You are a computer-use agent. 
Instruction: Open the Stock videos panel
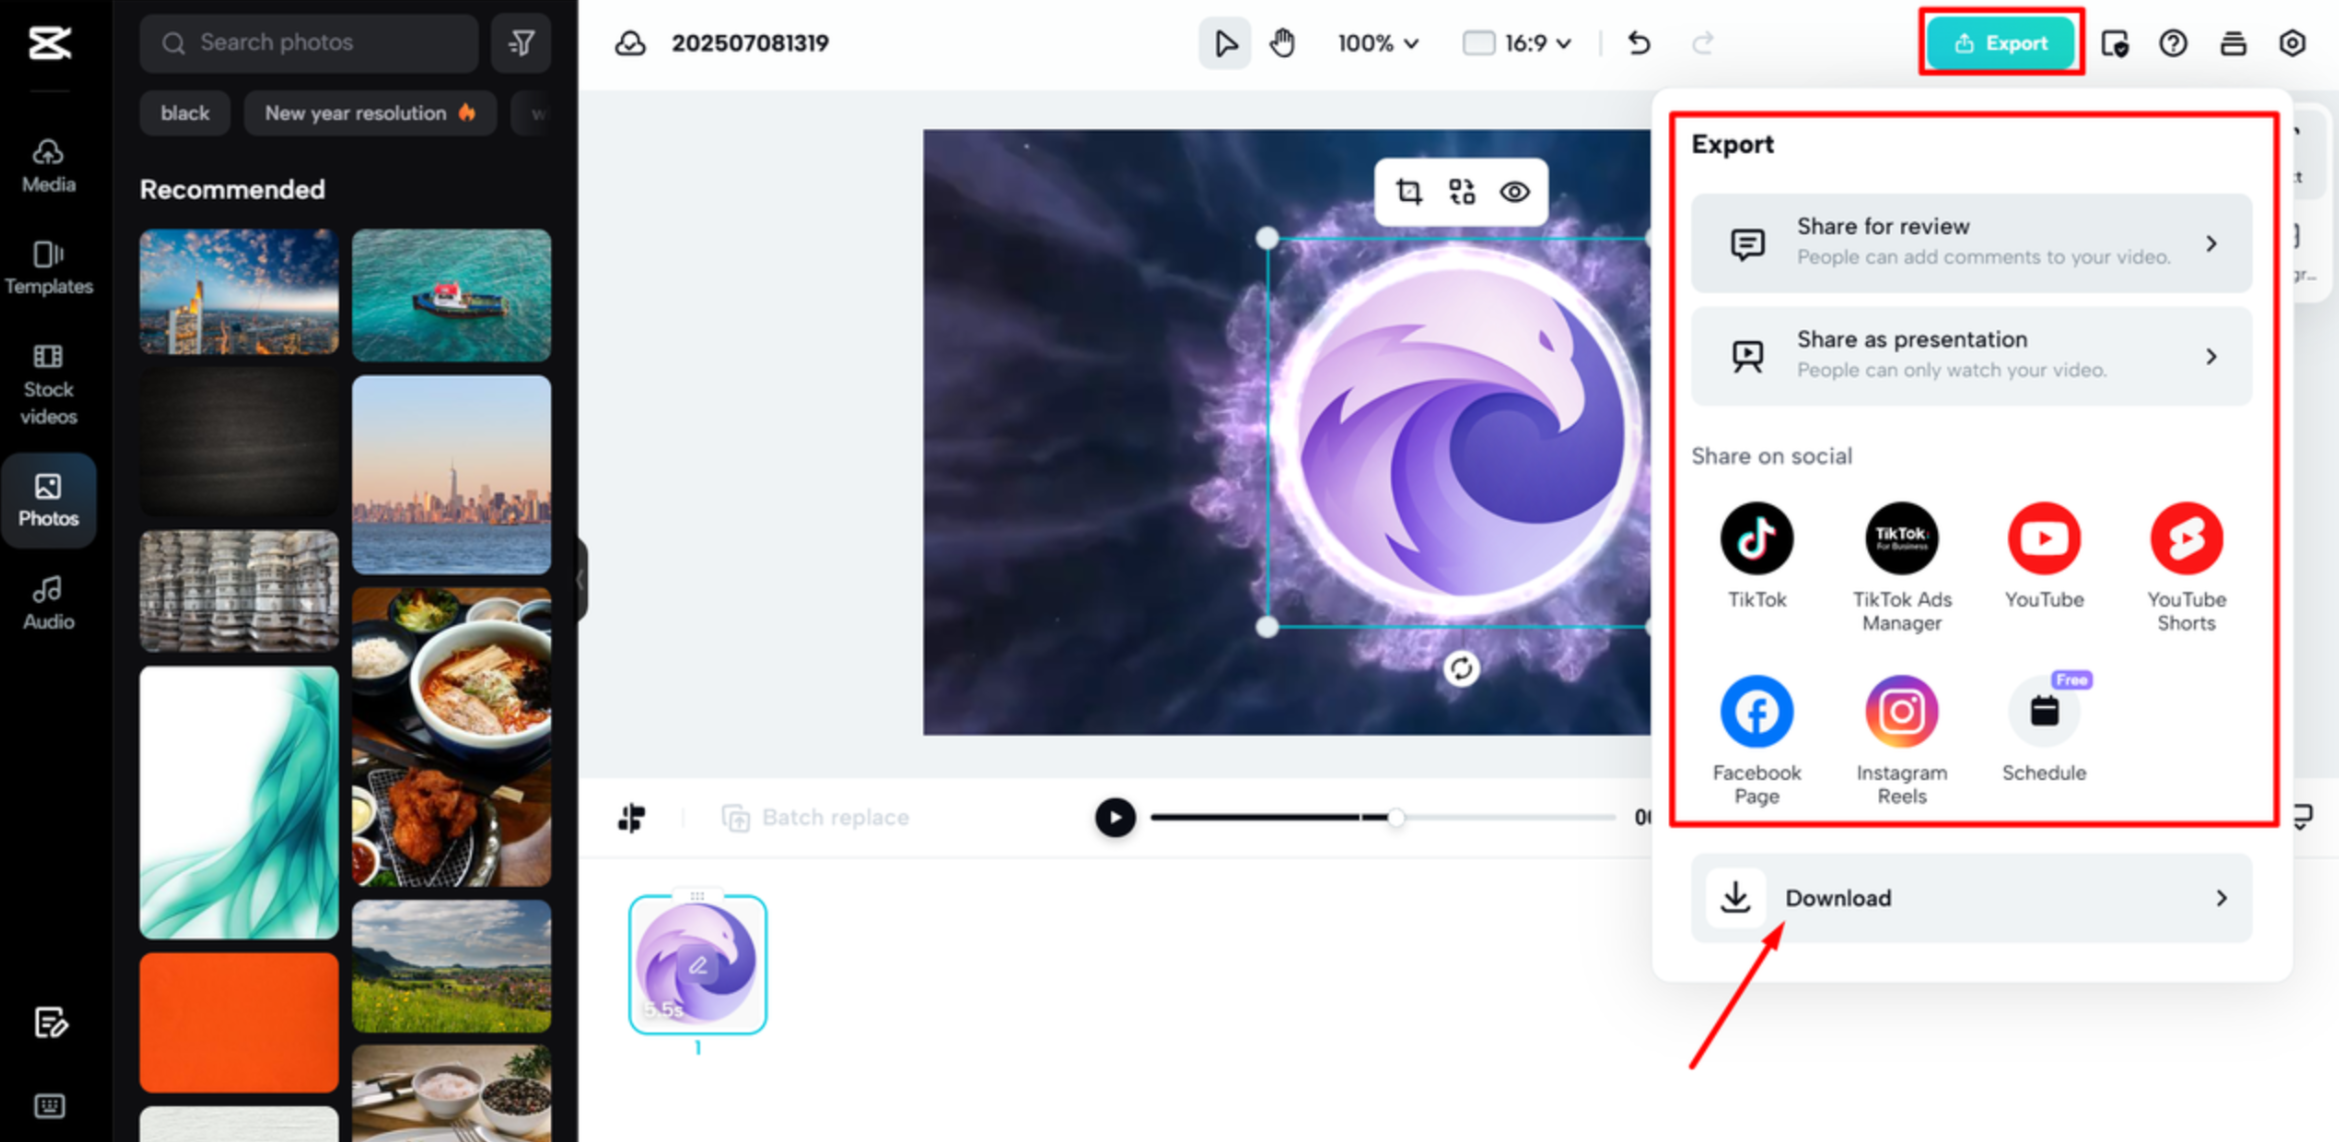tap(47, 383)
